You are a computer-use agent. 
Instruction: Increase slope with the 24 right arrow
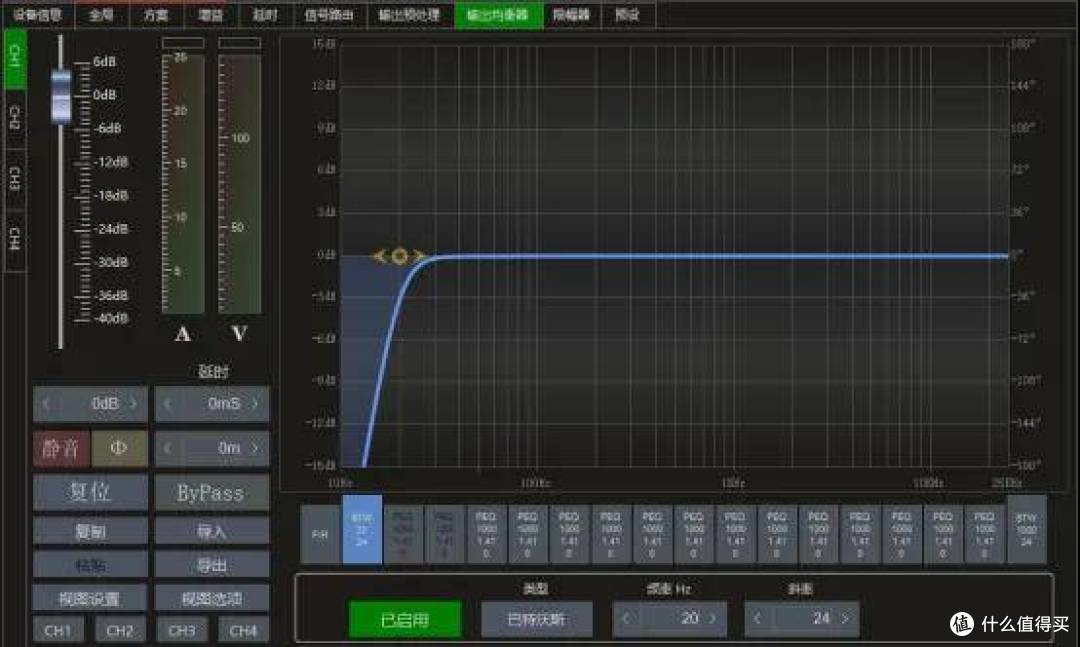coord(845,619)
